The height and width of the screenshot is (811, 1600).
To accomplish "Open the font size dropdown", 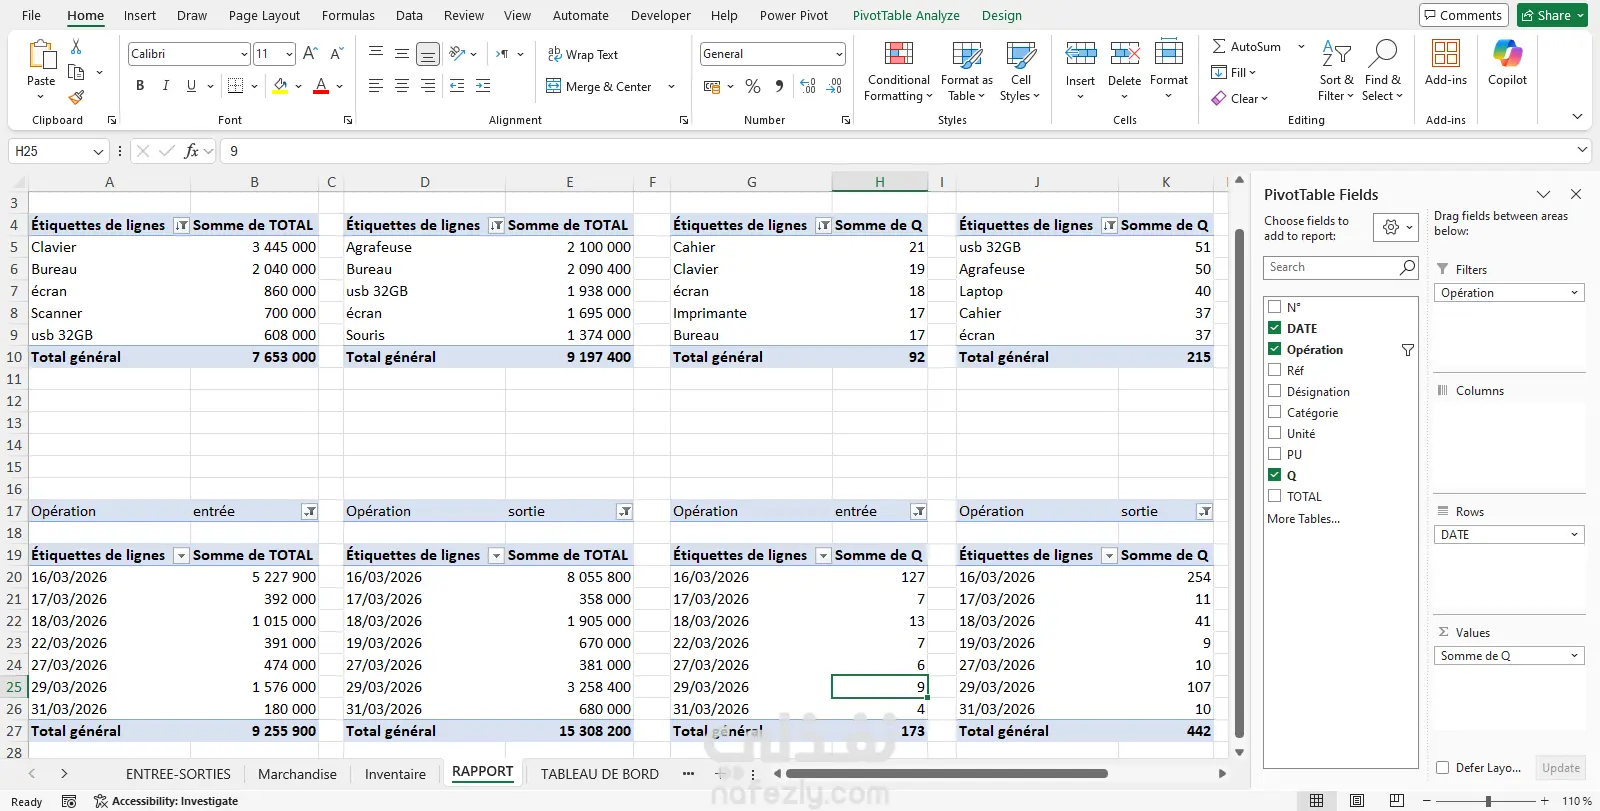I will [289, 54].
